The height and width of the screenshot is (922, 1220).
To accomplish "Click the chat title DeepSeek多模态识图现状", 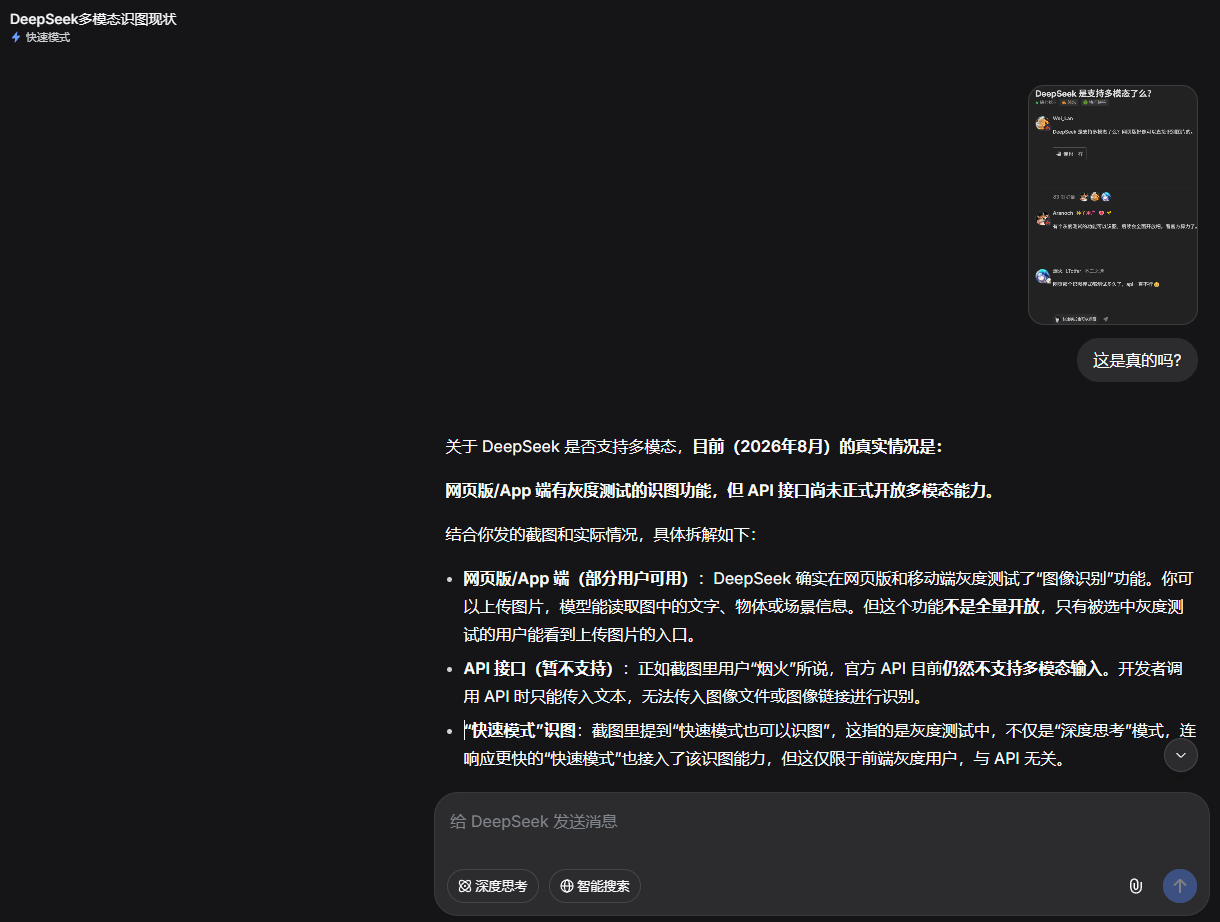I will 93,19.
